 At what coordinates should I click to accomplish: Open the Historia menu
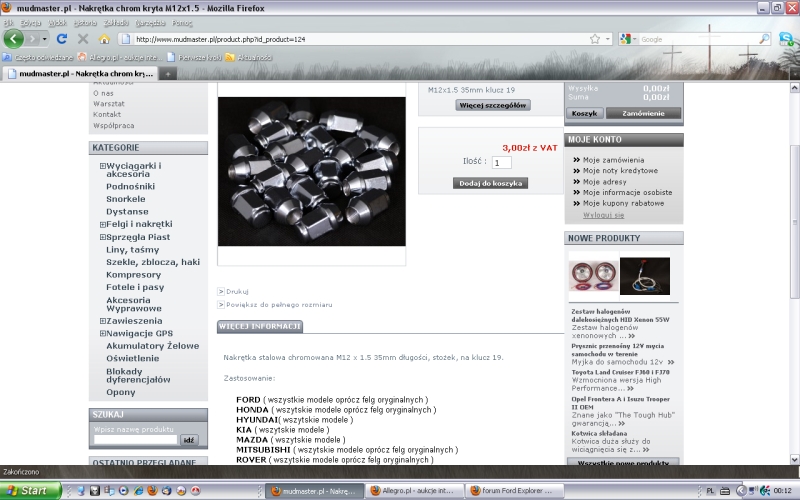point(85,22)
